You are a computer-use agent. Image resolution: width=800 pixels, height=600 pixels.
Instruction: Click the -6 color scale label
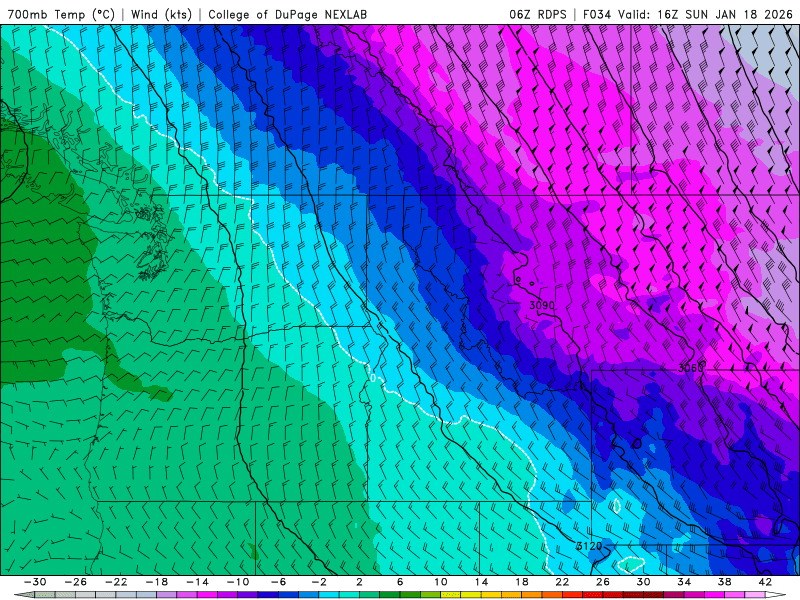278,582
